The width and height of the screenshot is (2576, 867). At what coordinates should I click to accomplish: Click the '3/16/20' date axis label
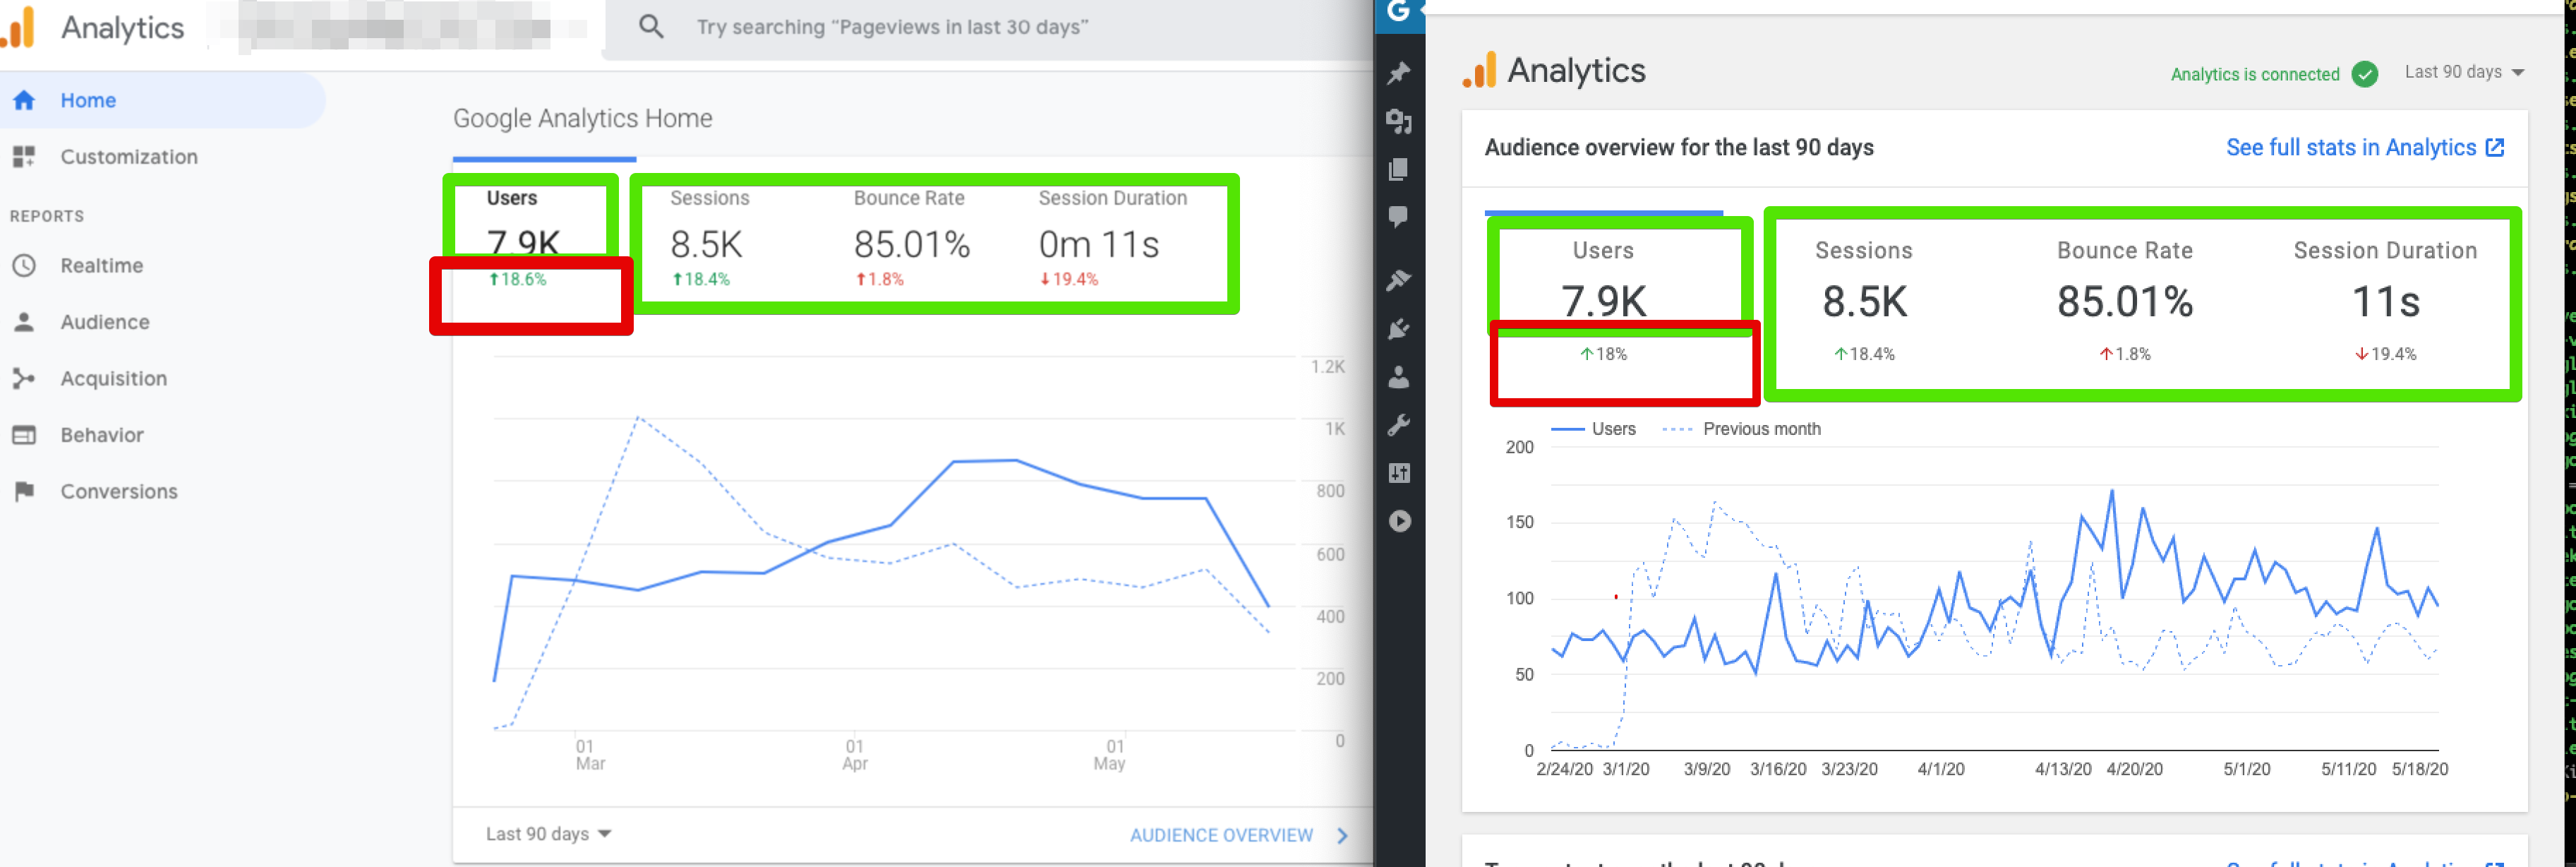click(x=1778, y=769)
